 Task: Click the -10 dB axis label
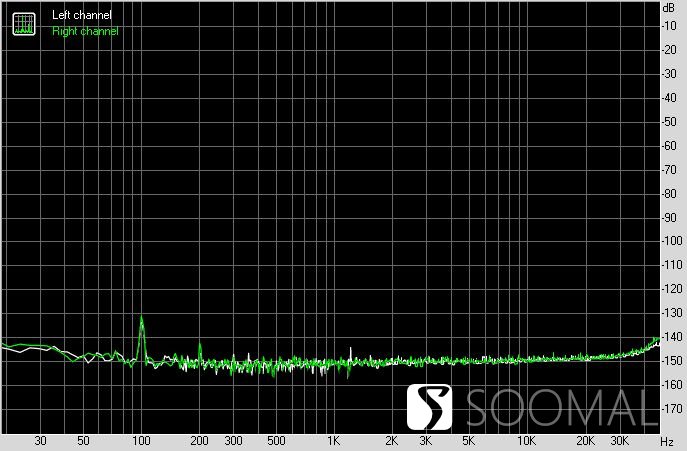[671, 26]
